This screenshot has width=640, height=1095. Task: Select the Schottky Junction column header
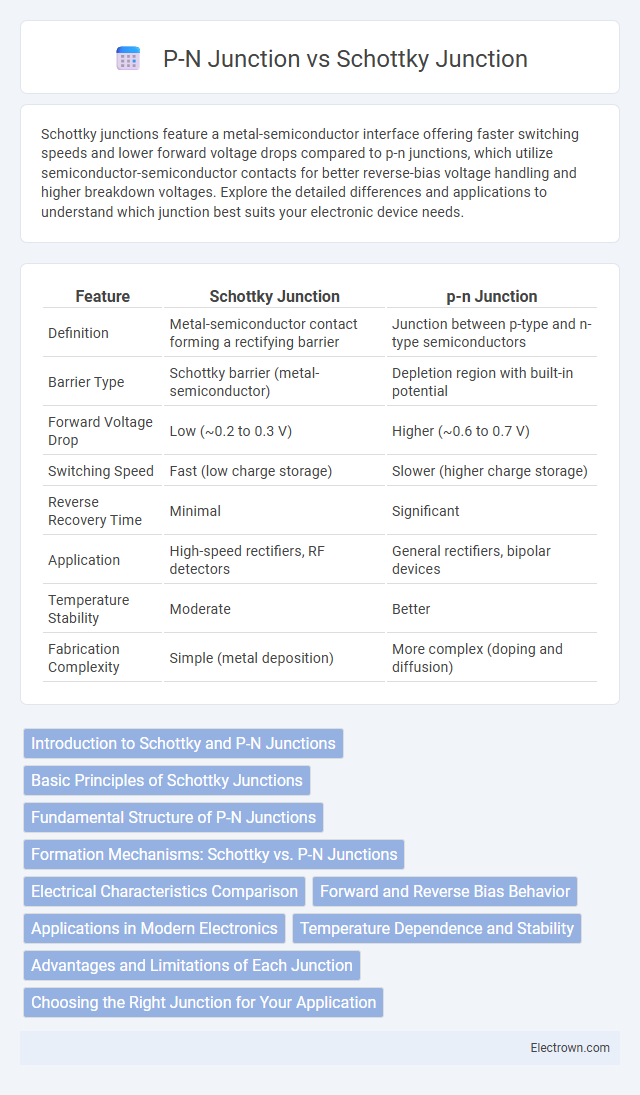tap(275, 296)
